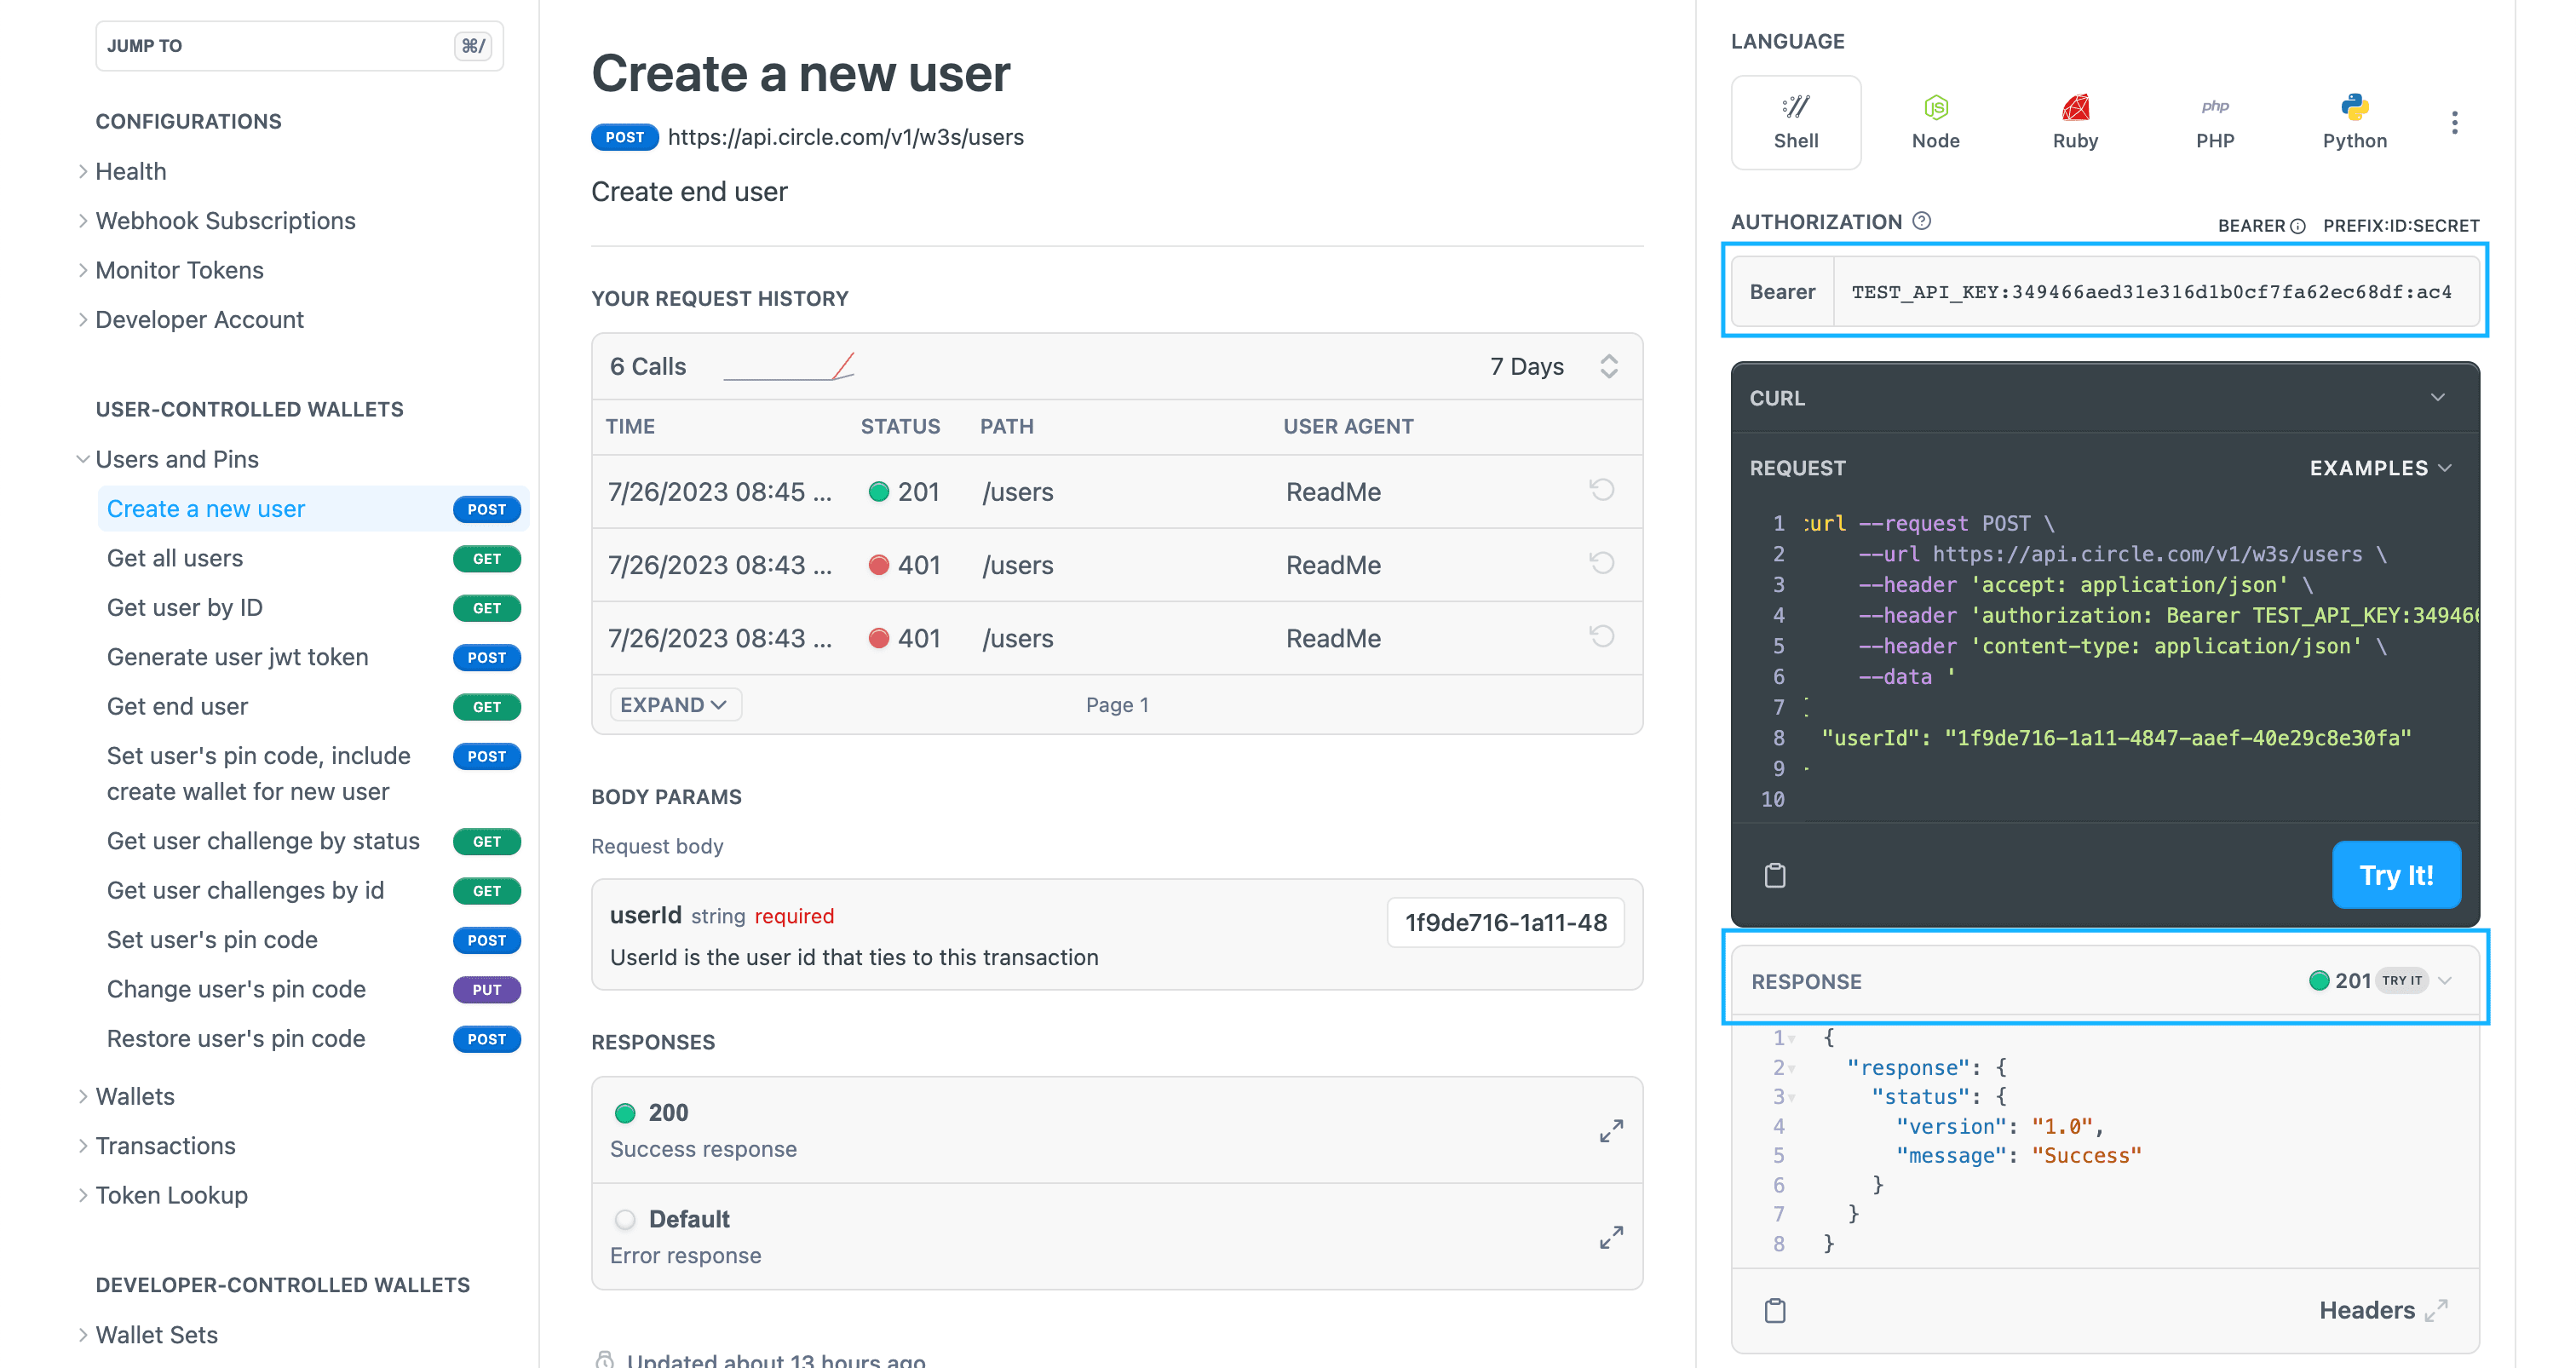The width and height of the screenshot is (2576, 1368).
Task: Replay the 201 /users request icon
Action: (x=1602, y=490)
